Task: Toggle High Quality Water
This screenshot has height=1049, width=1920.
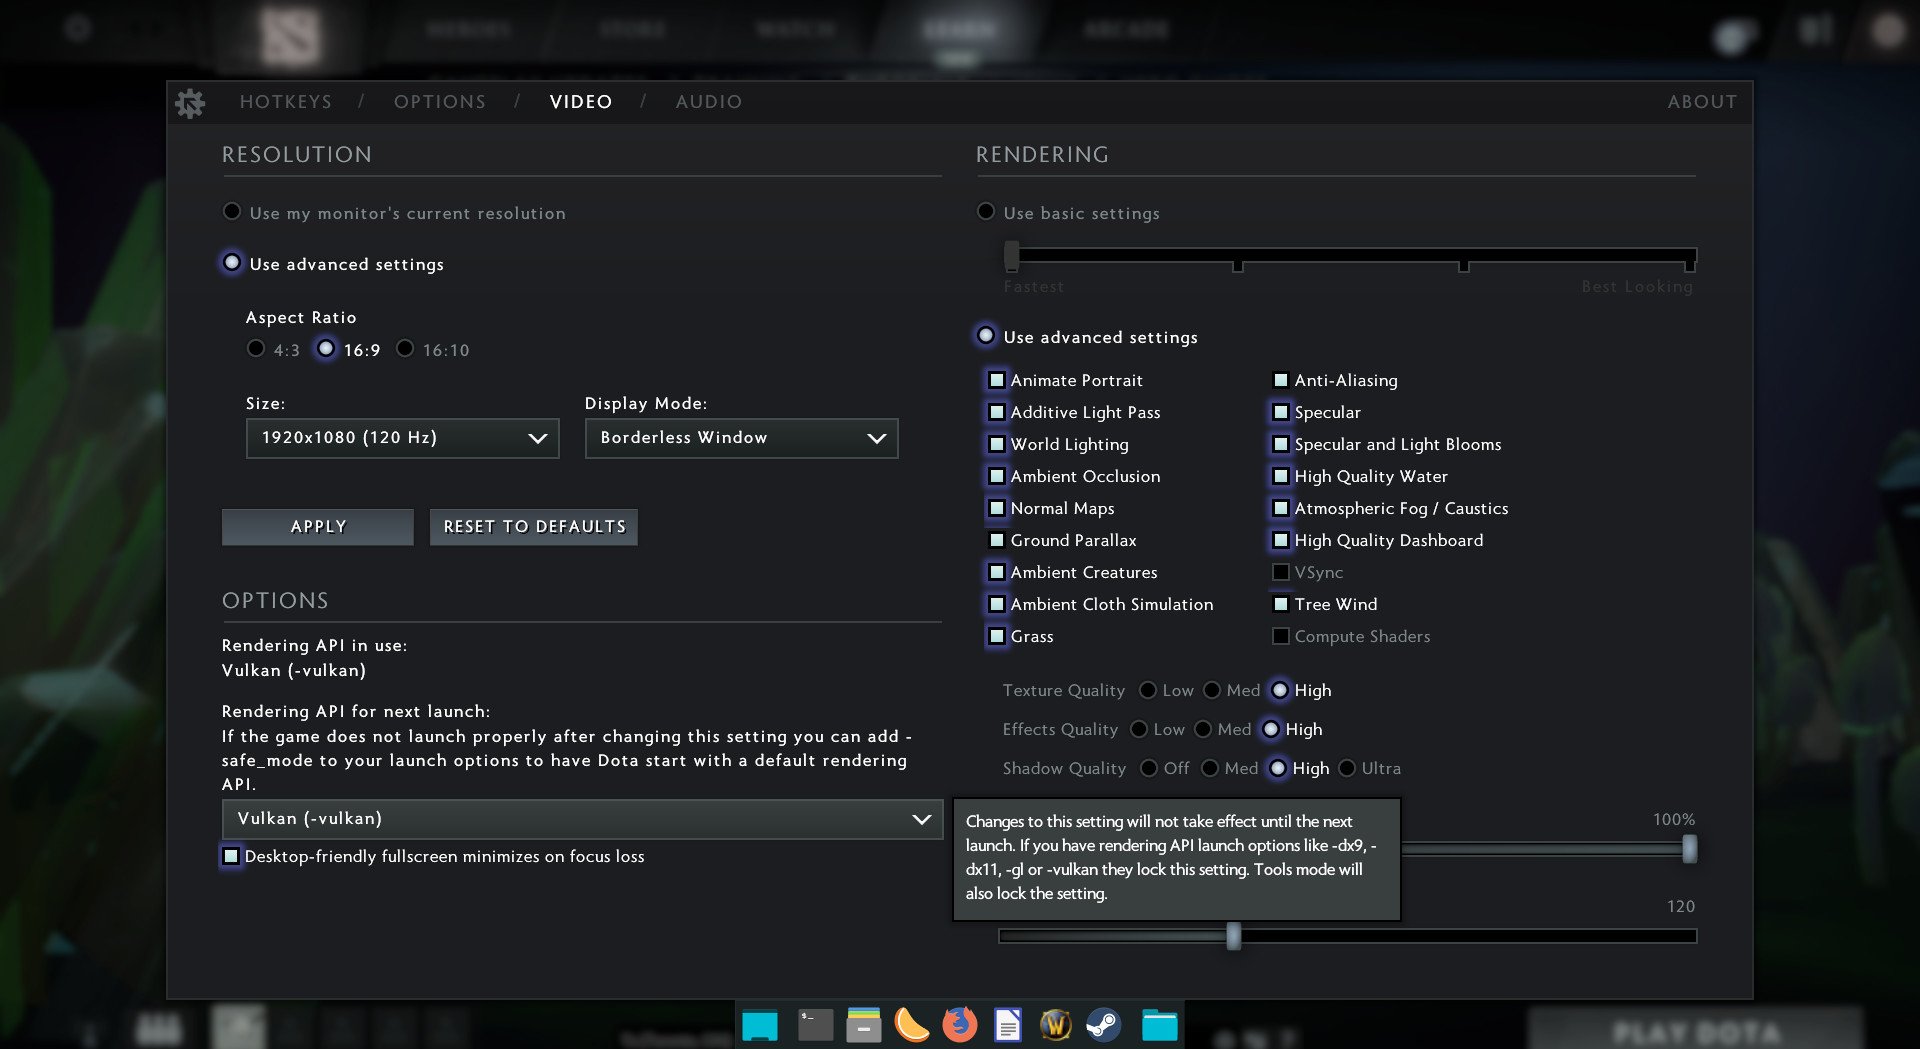Action: pos(1281,476)
